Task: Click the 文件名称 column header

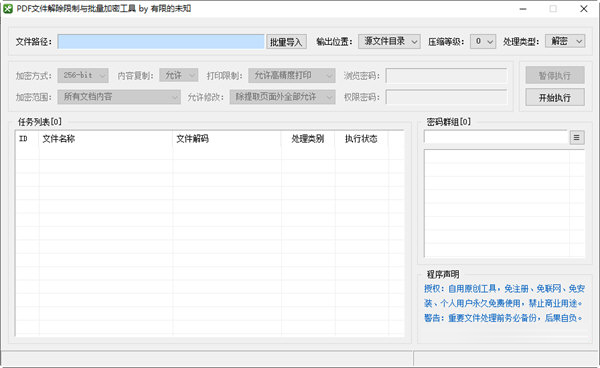Action: 106,139
